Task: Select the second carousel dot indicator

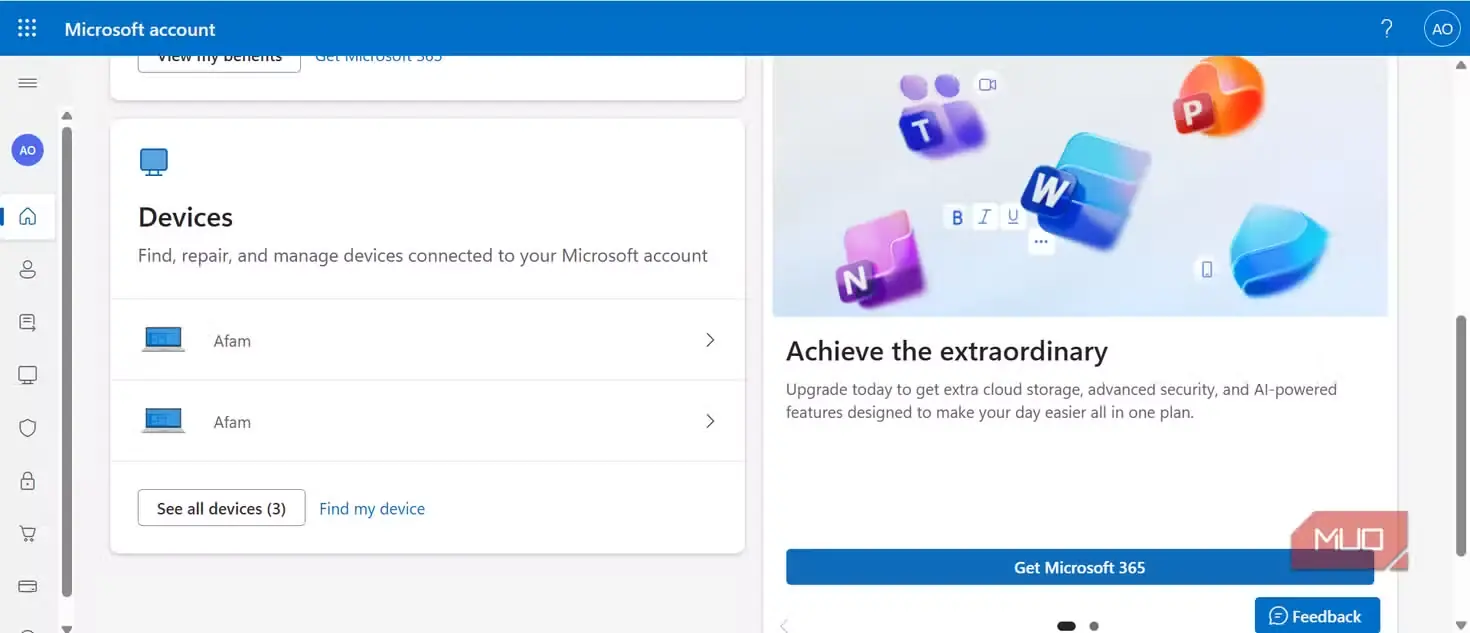Action: (1094, 626)
